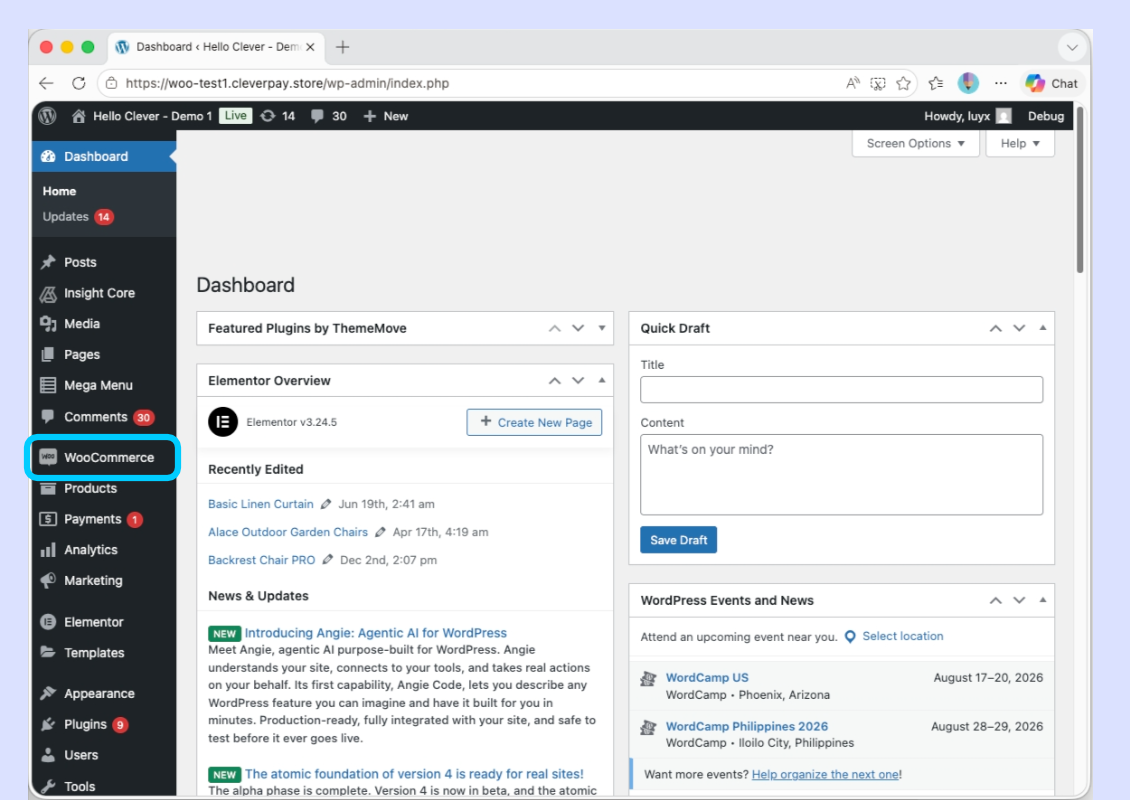
Task: Click the WooCommerce logo icon in sidebar
Action: 48,457
